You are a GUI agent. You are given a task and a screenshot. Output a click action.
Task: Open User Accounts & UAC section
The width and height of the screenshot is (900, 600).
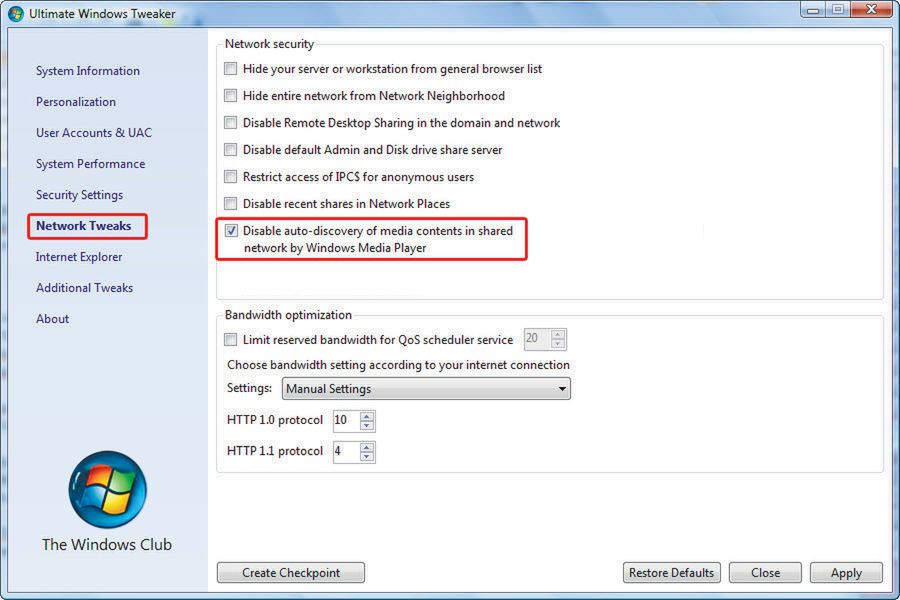pos(94,133)
